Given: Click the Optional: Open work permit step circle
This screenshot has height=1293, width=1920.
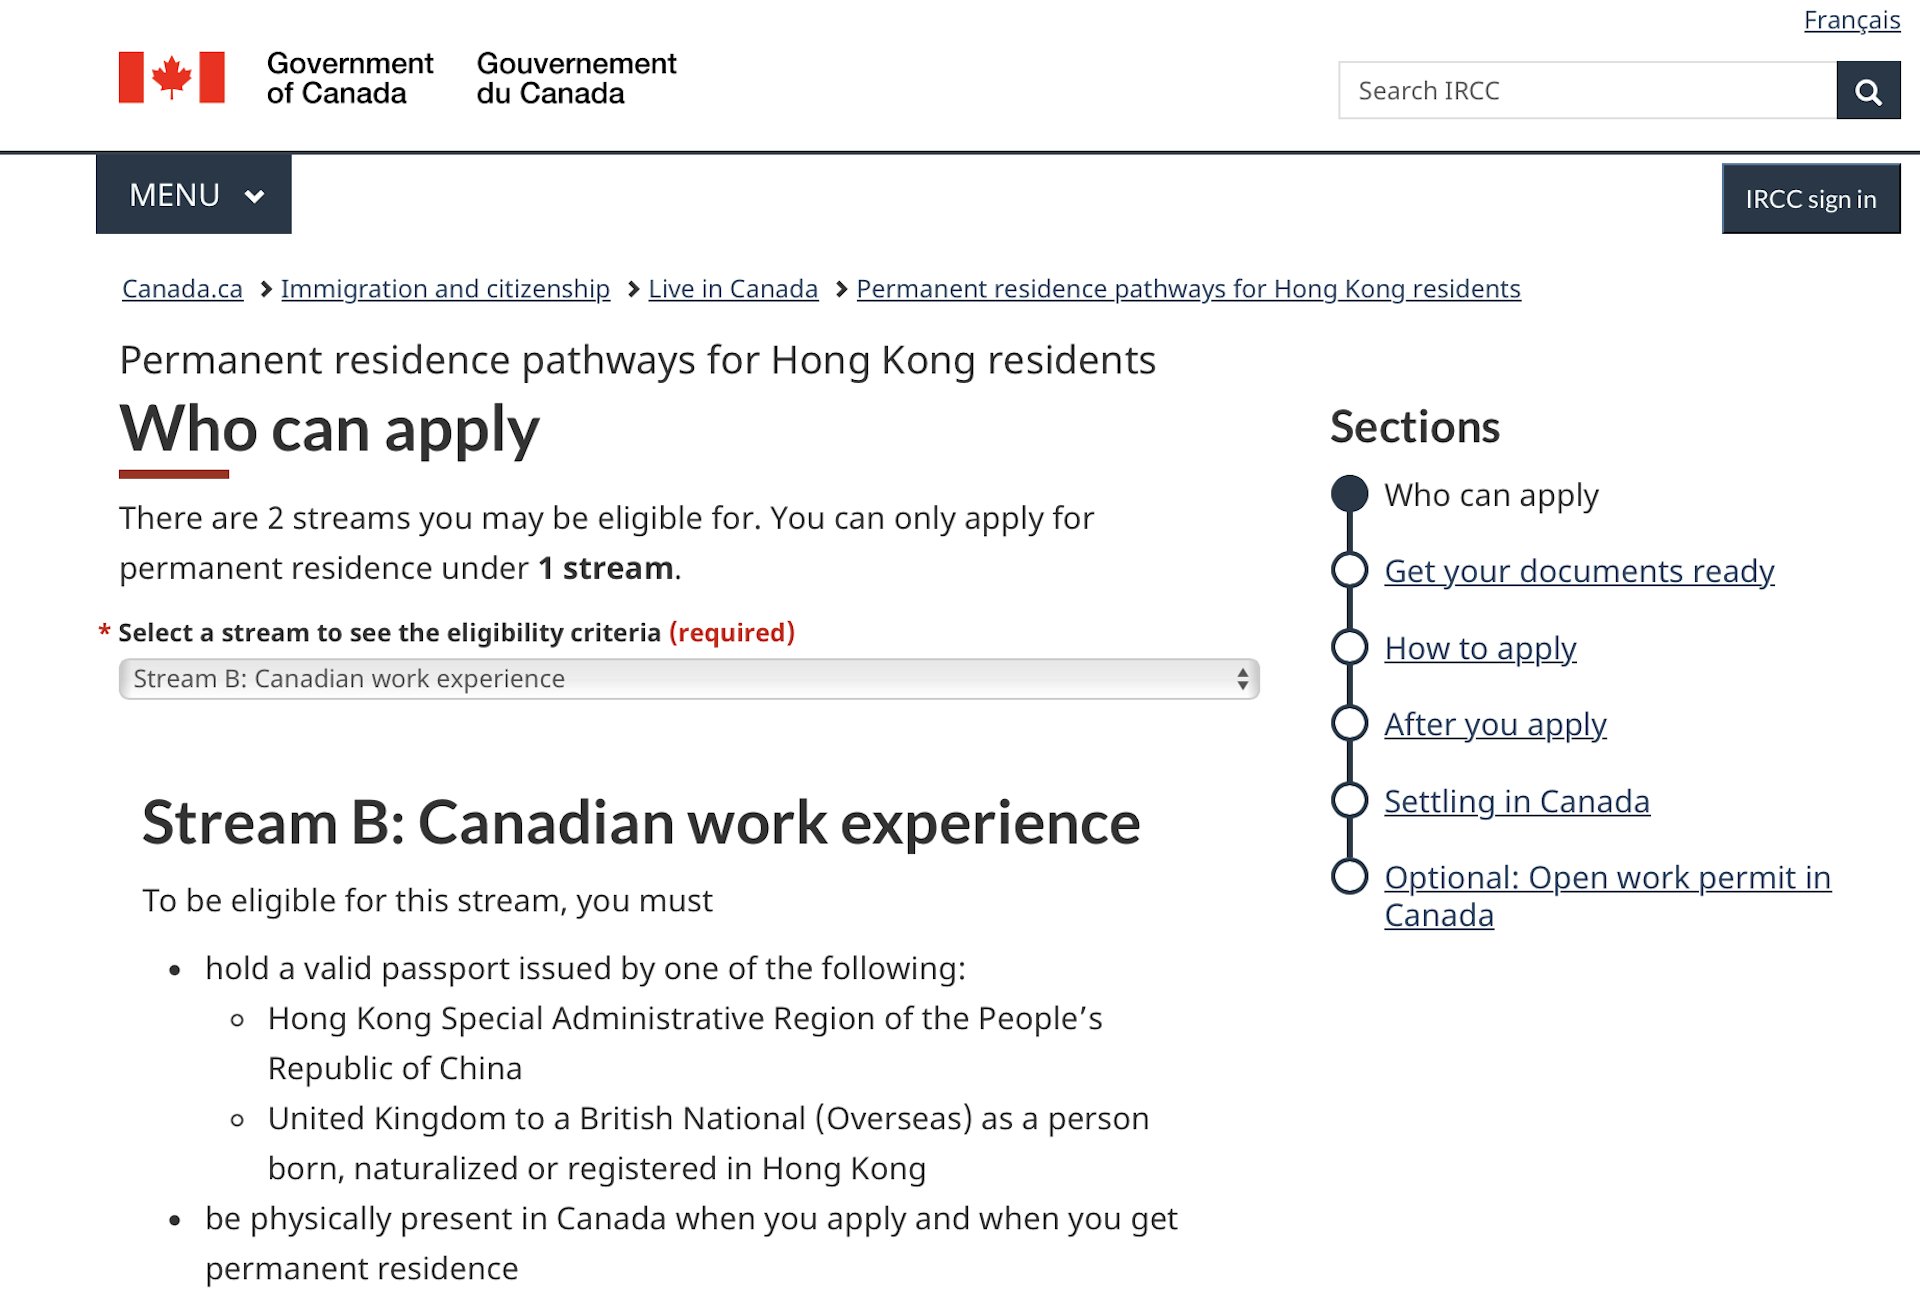Looking at the screenshot, I should 1349,876.
